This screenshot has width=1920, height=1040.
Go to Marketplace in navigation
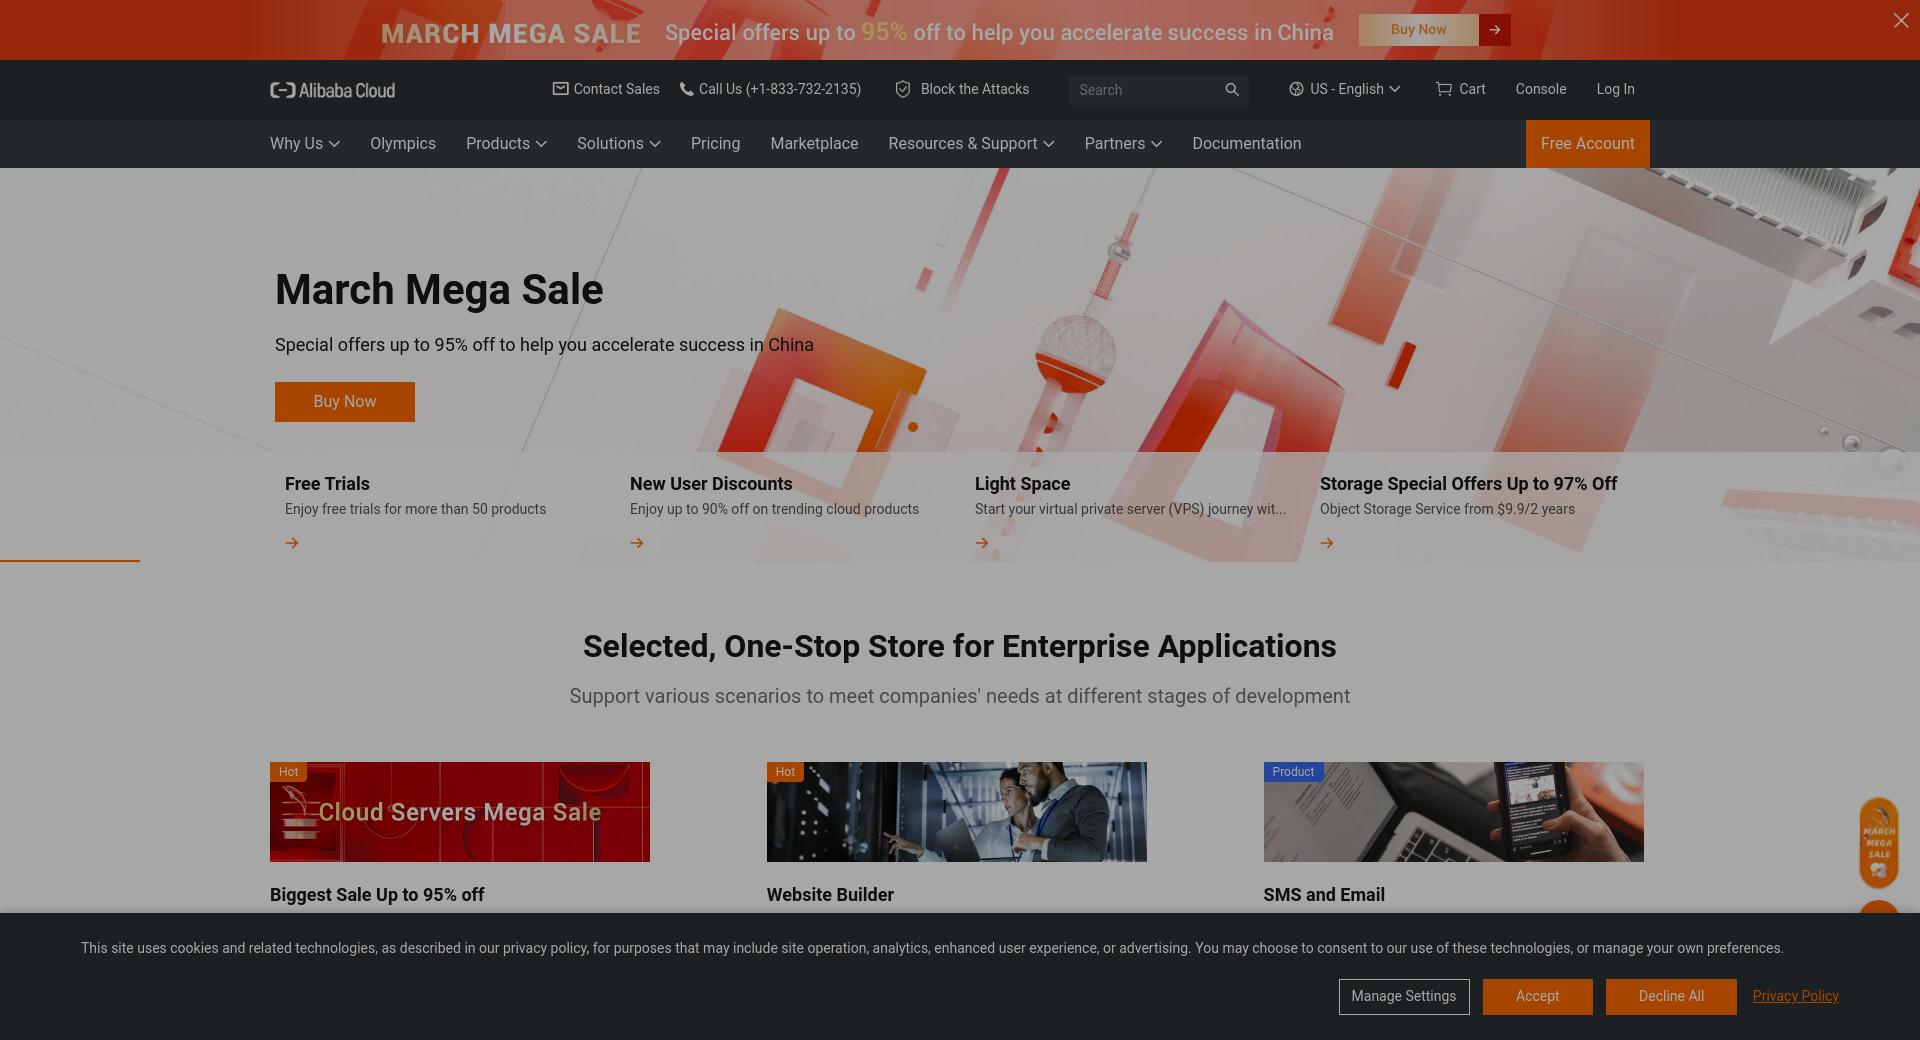click(814, 144)
